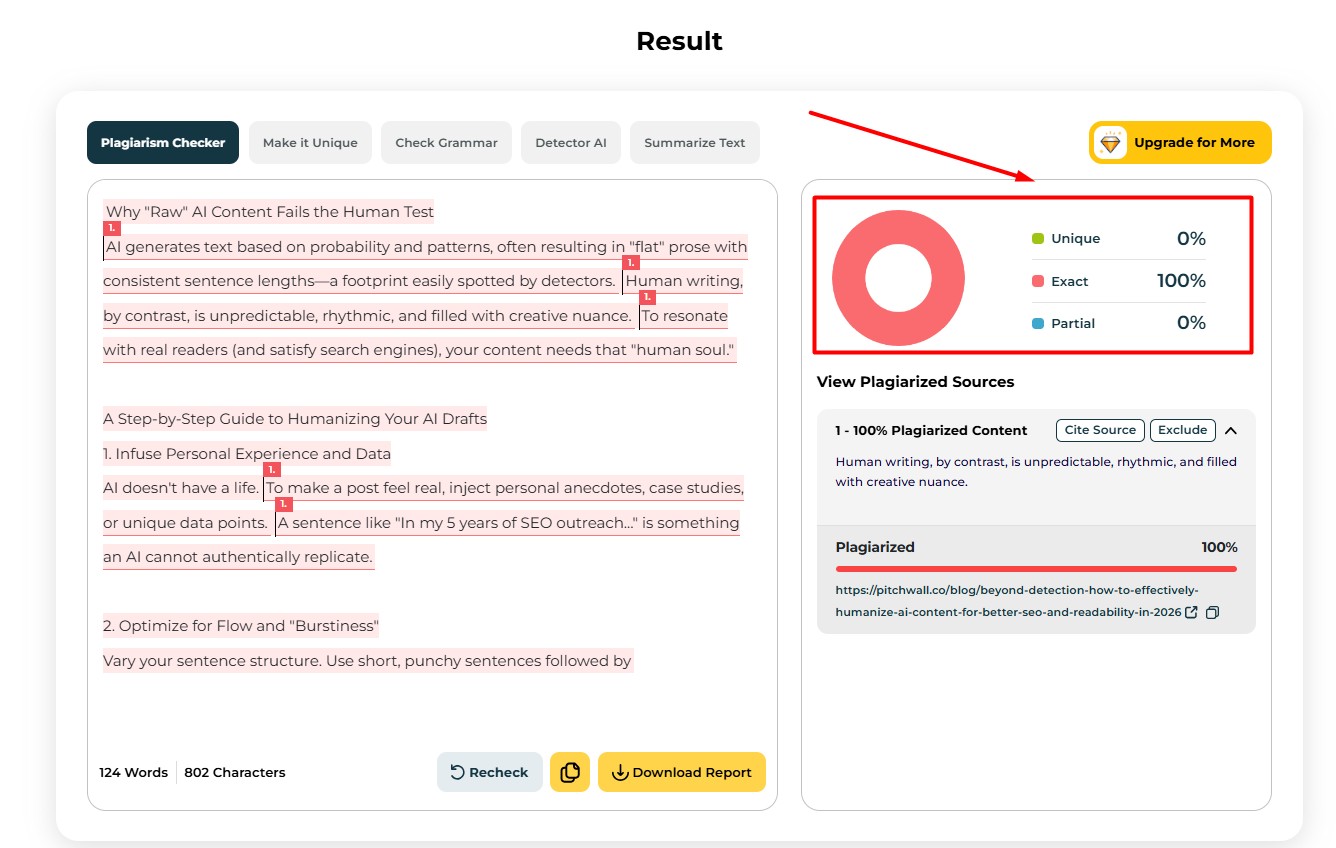Click the yellow copy text icon button
1336x848 pixels.
pos(570,772)
